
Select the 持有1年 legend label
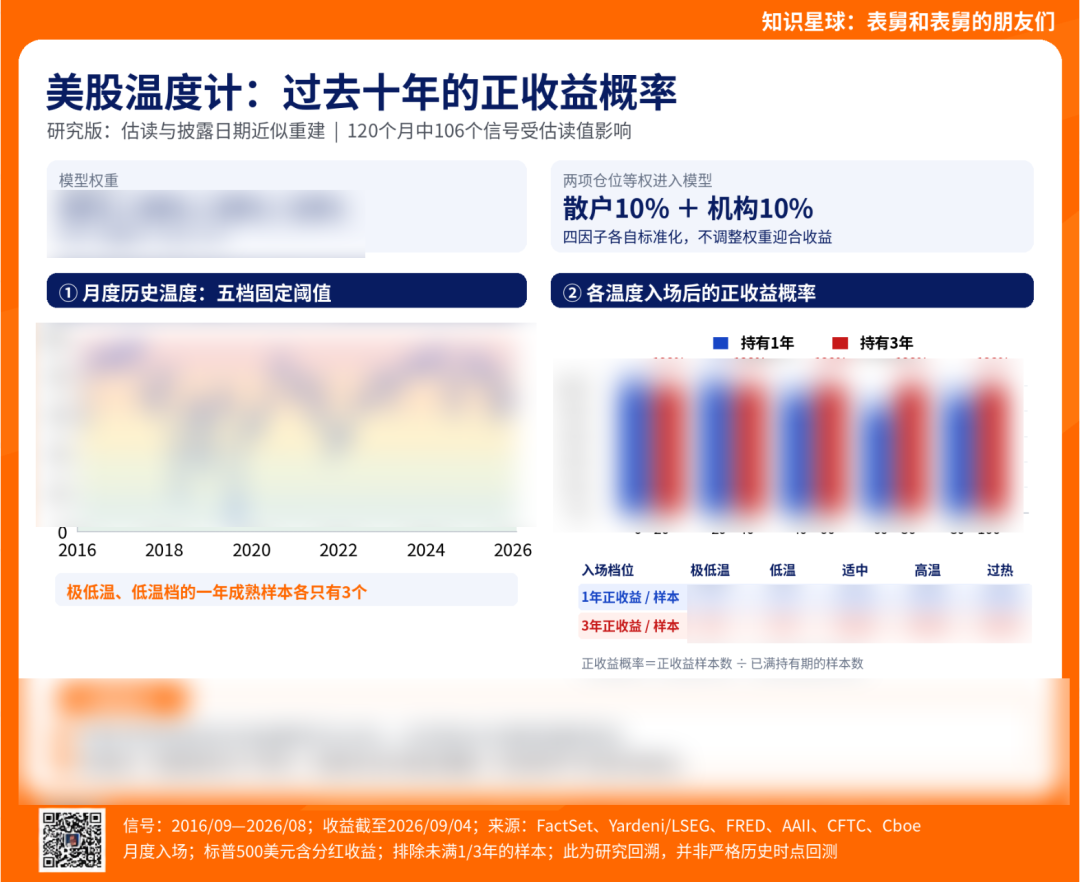click(767, 343)
